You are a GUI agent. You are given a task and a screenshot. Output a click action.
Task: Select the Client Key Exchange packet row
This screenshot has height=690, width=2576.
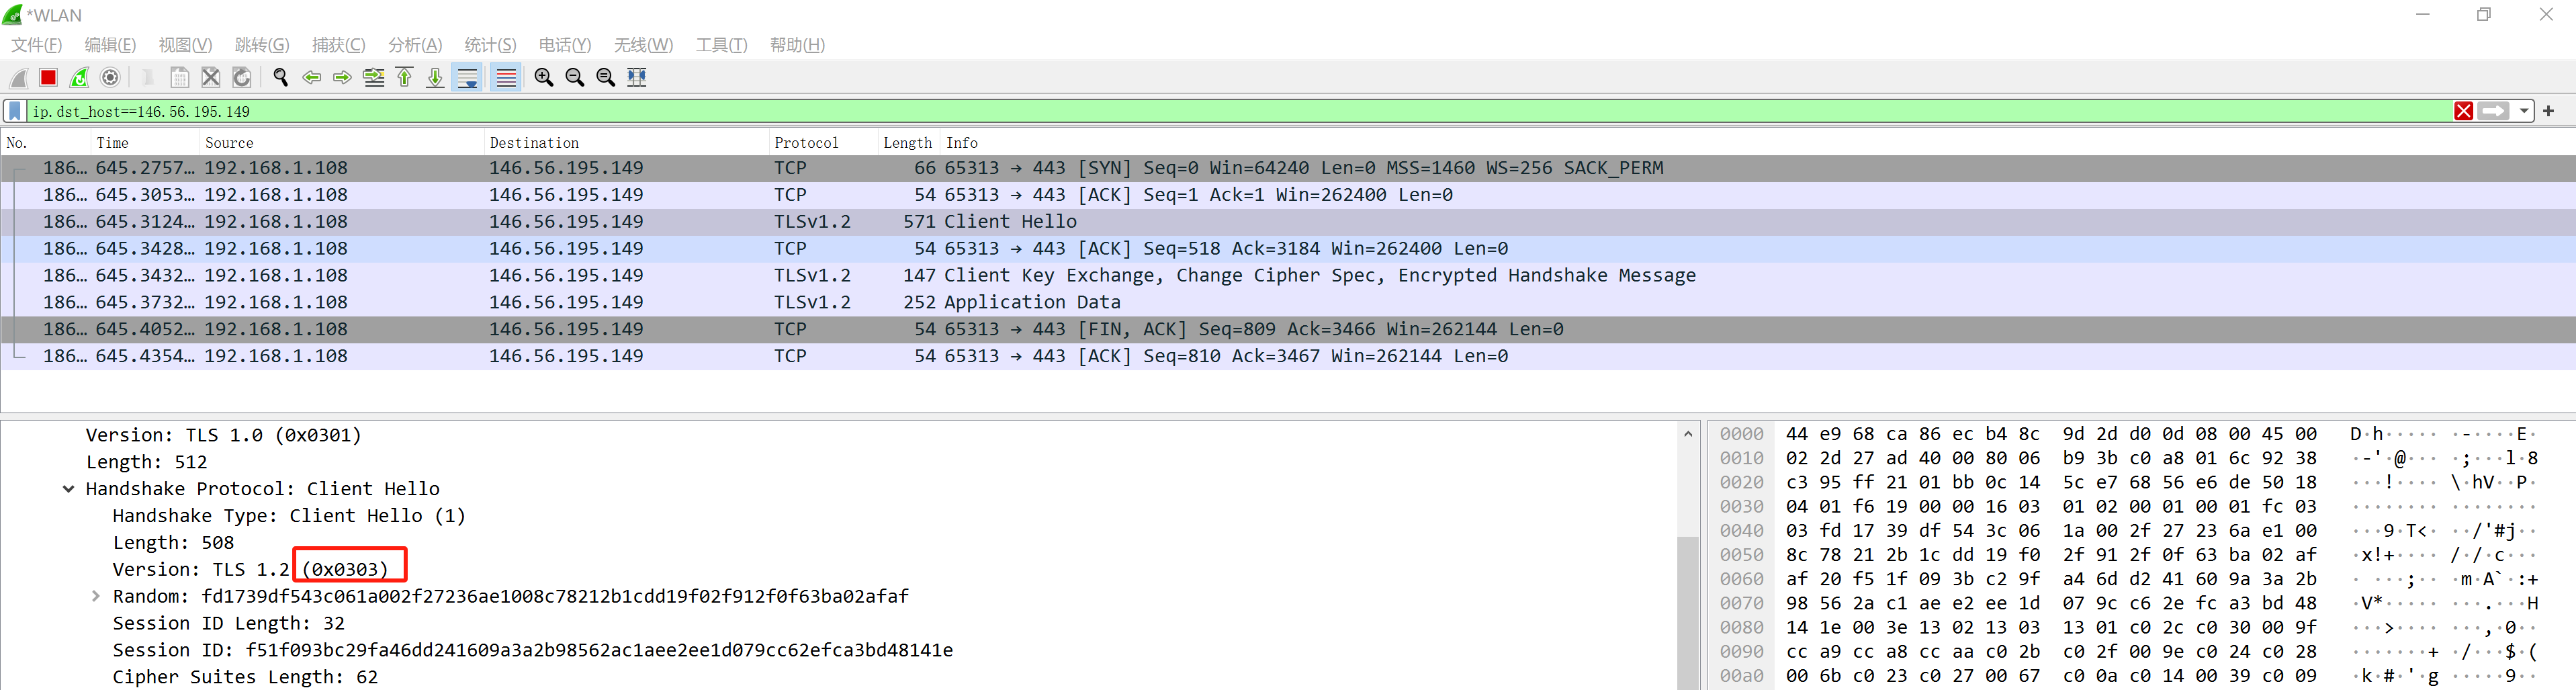[x=1288, y=276]
